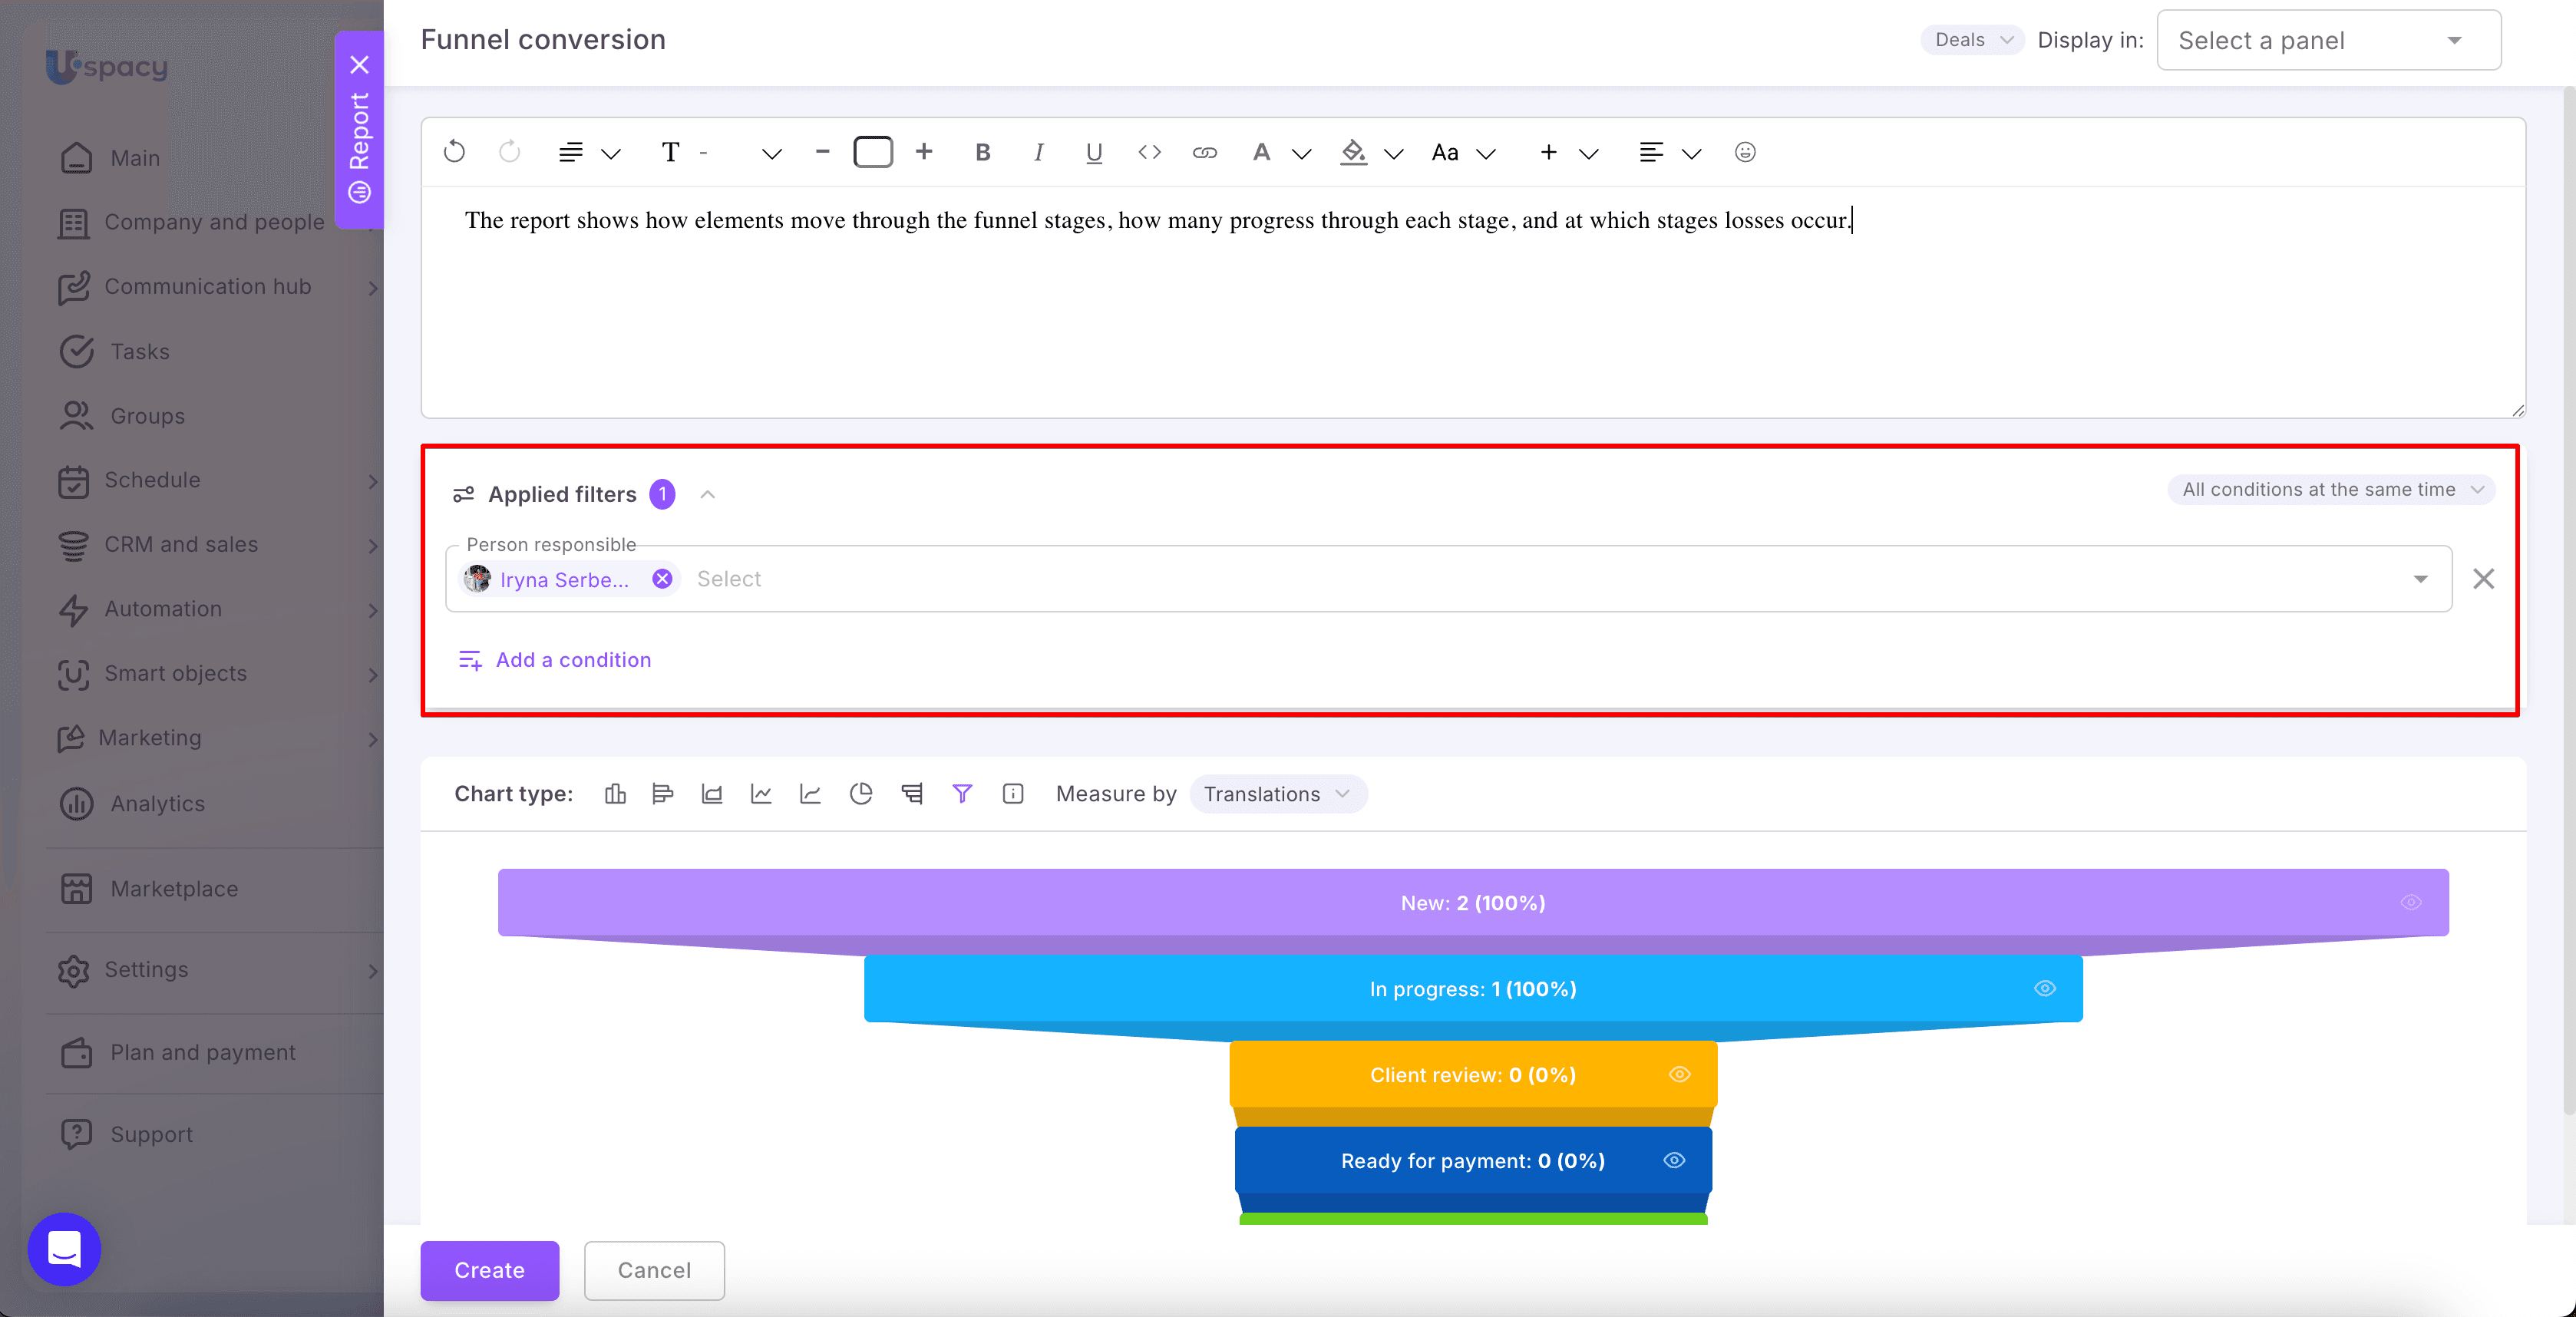Expand the Person responsible dropdown arrow
Screen dimensions: 2576x1317
pyautogui.click(x=2420, y=579)
